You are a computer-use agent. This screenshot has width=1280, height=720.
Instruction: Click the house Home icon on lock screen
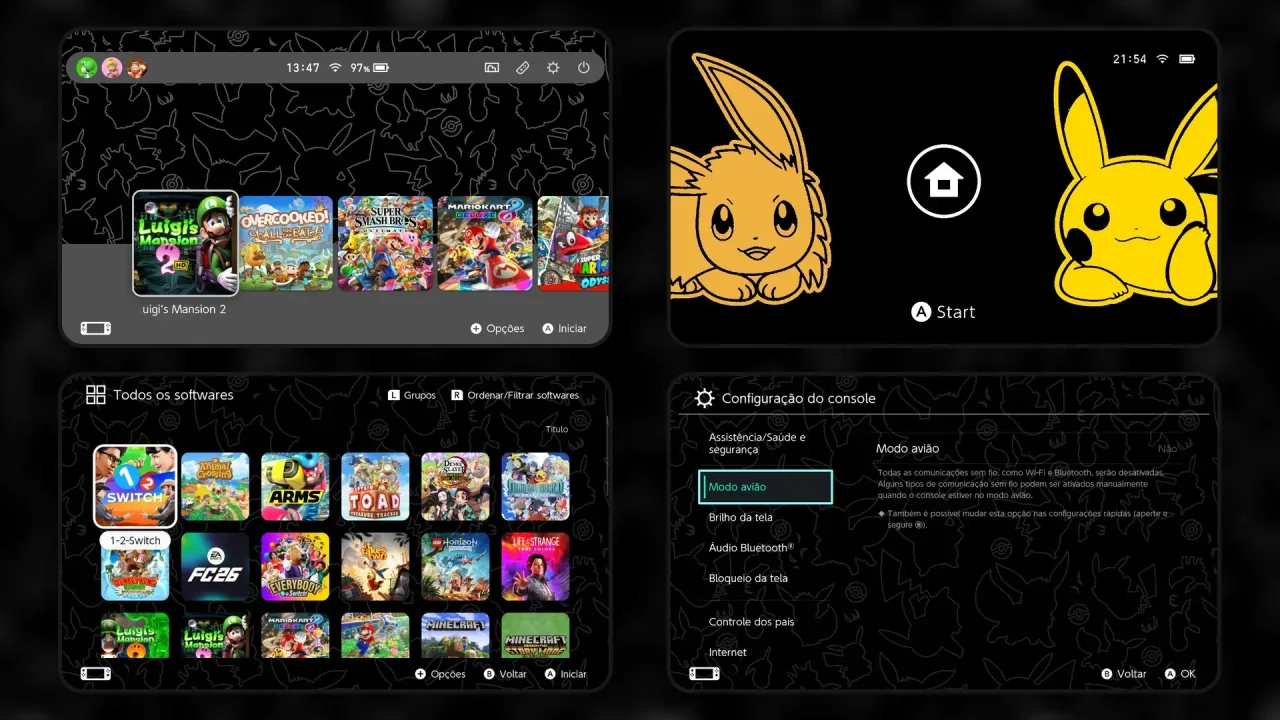pyautogui.click(x=944, y=181)
